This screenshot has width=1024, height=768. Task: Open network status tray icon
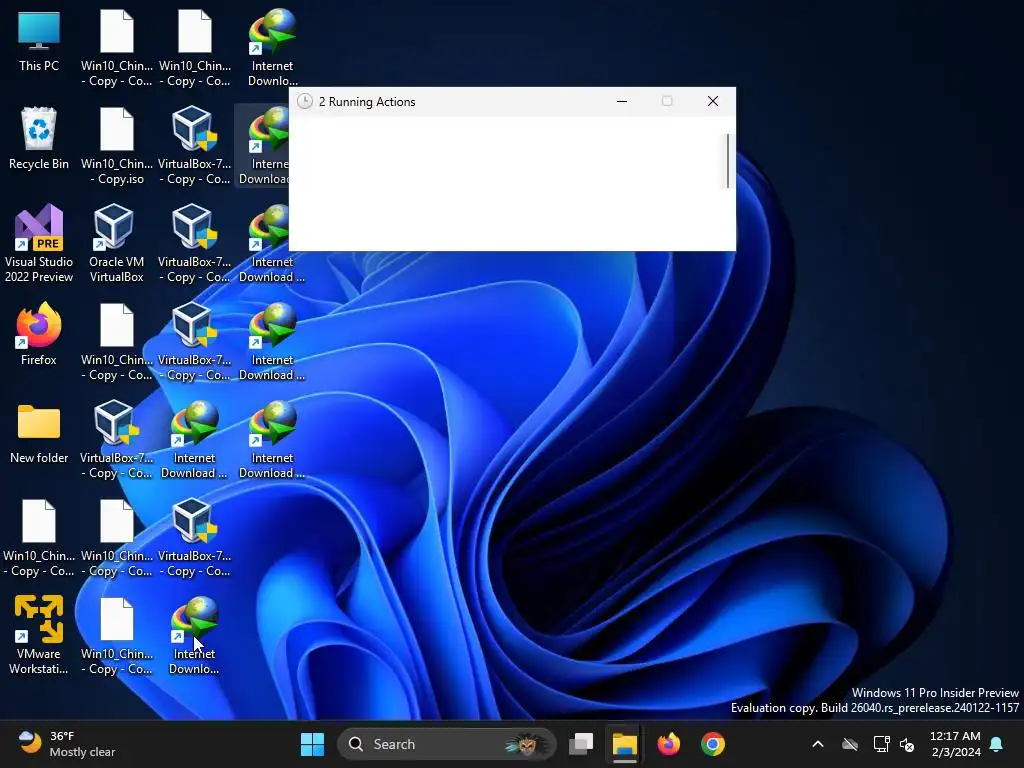pos(881,744)
